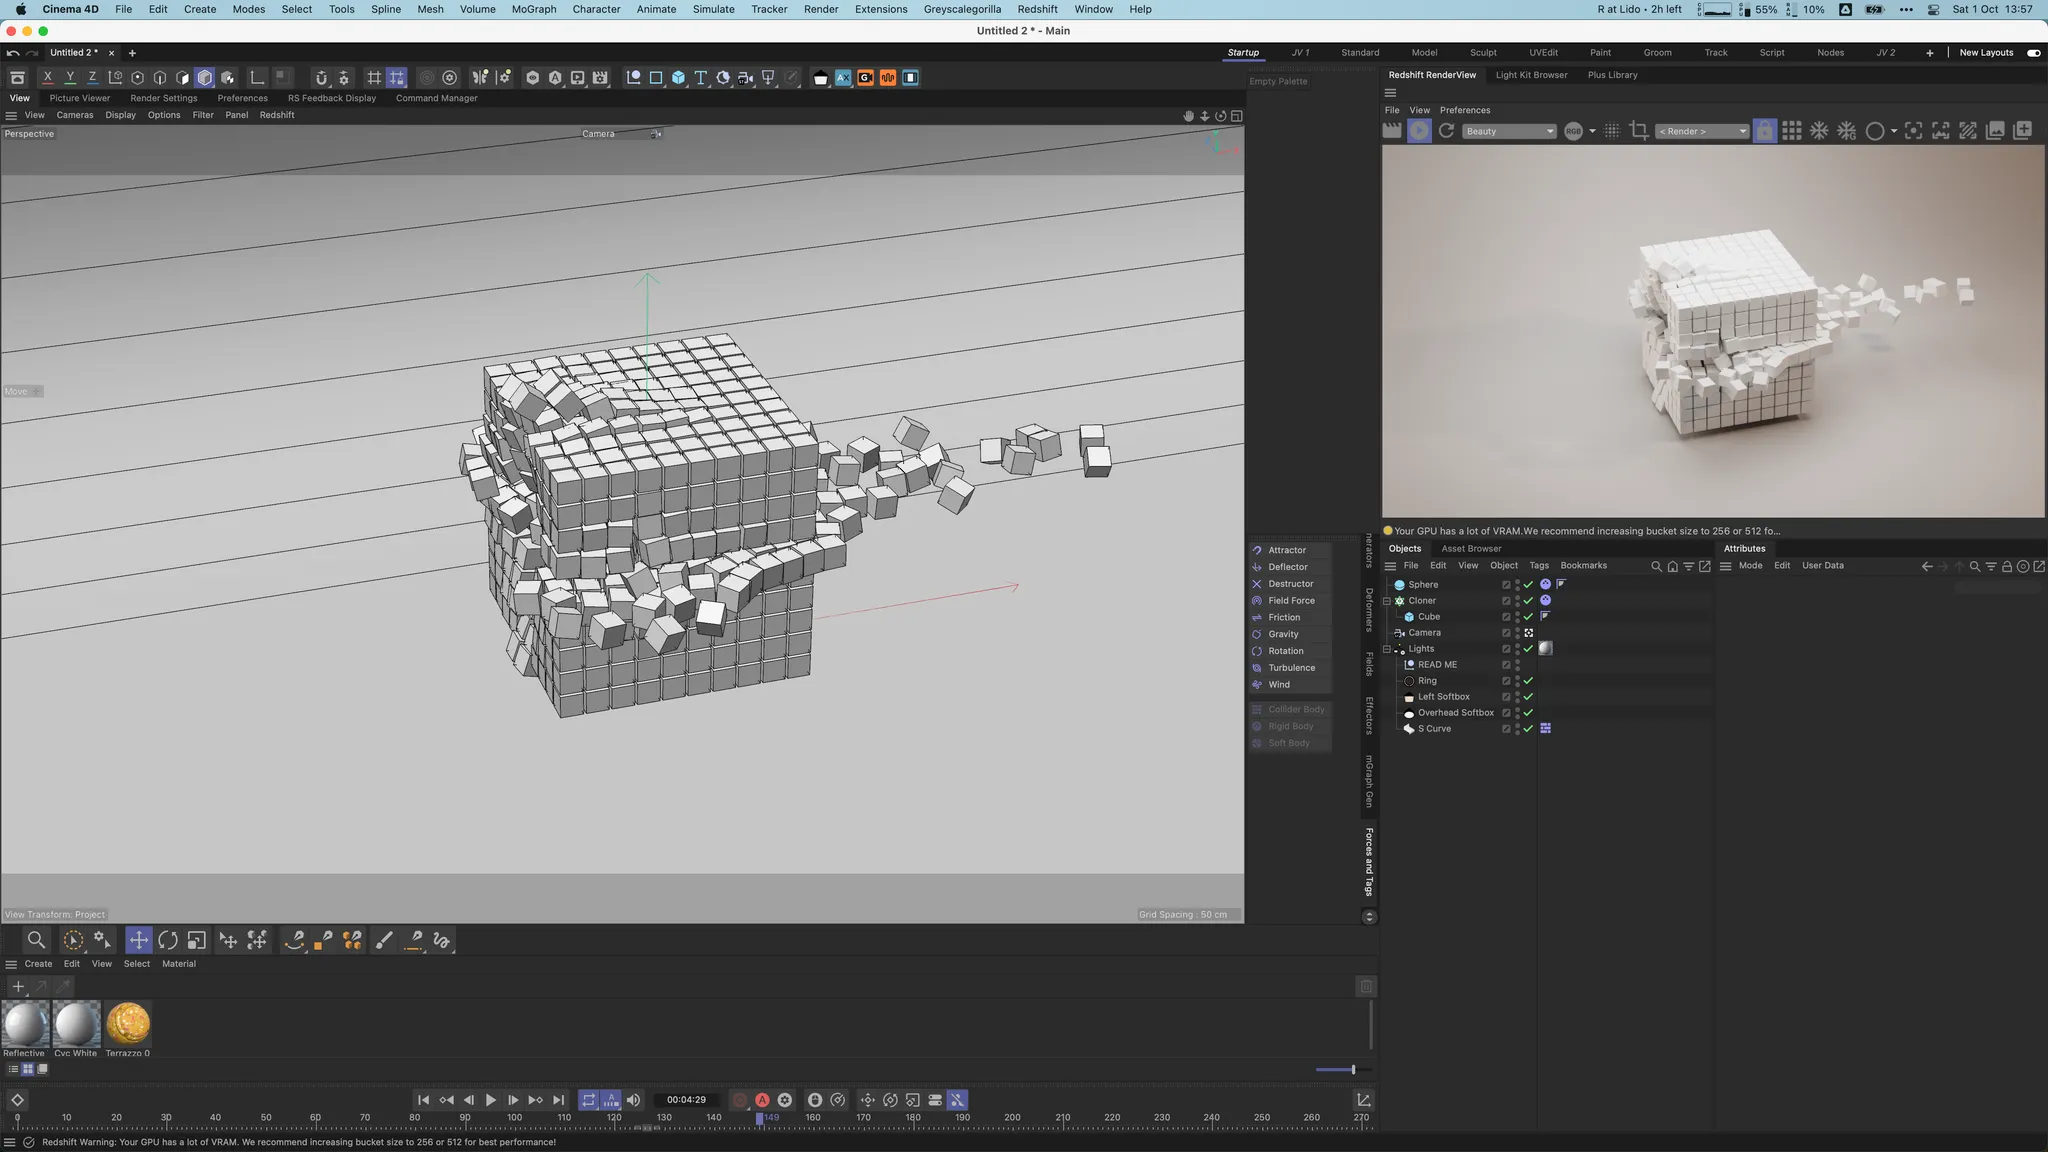
Task: Collapse the Lights group in Objects
Action: (1387, 649)
